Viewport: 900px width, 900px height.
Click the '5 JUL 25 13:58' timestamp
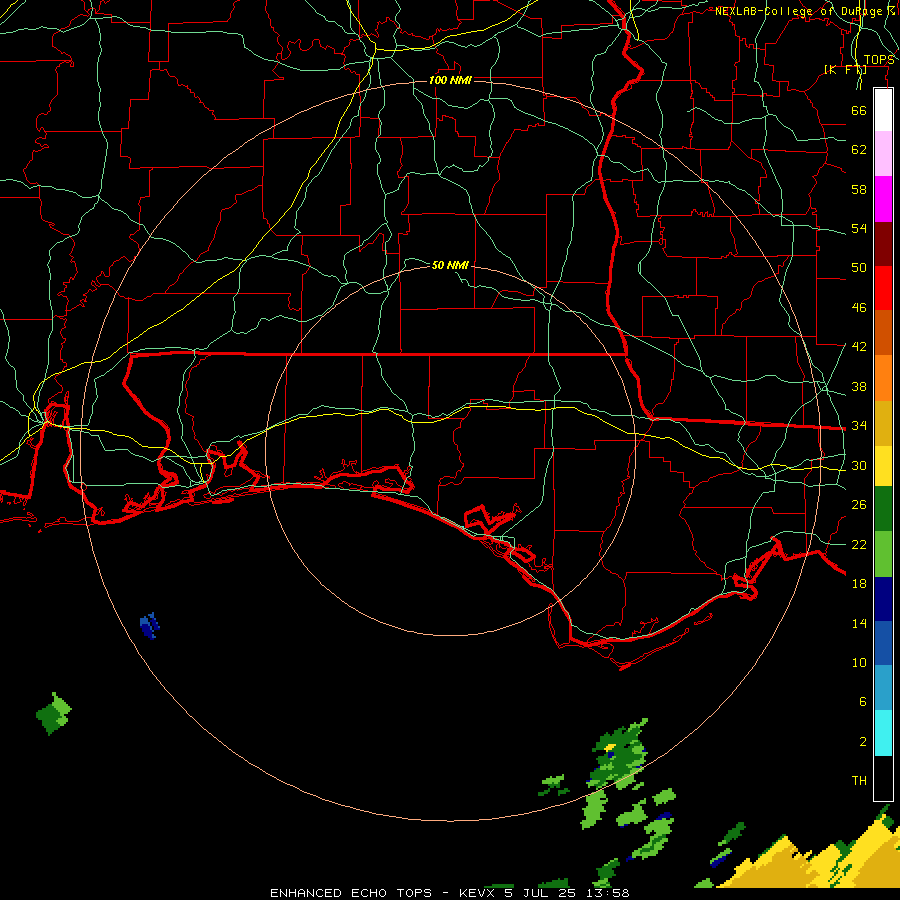(567, 893)
